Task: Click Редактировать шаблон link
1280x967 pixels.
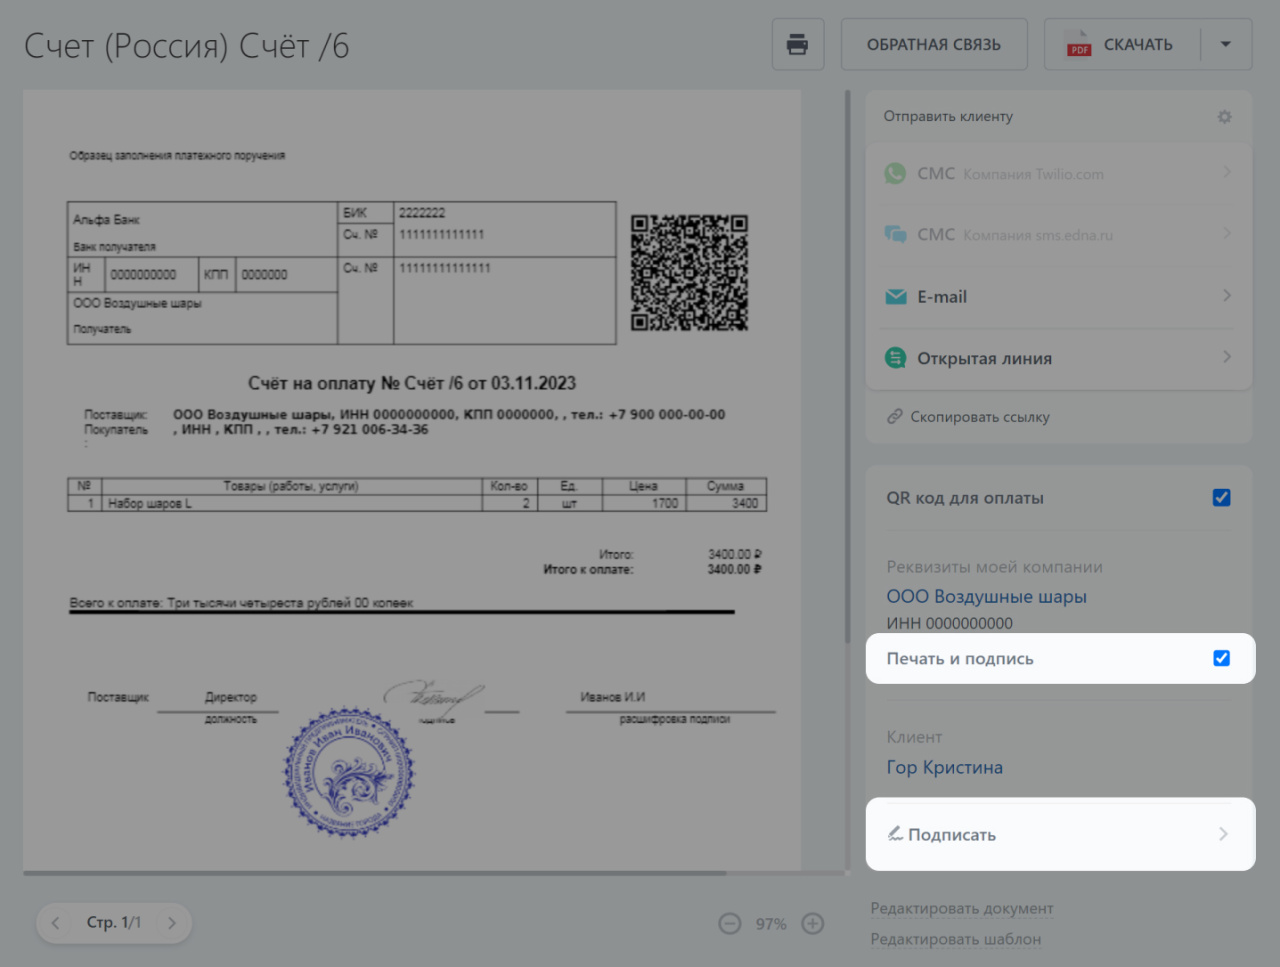Action: (955, 939)
